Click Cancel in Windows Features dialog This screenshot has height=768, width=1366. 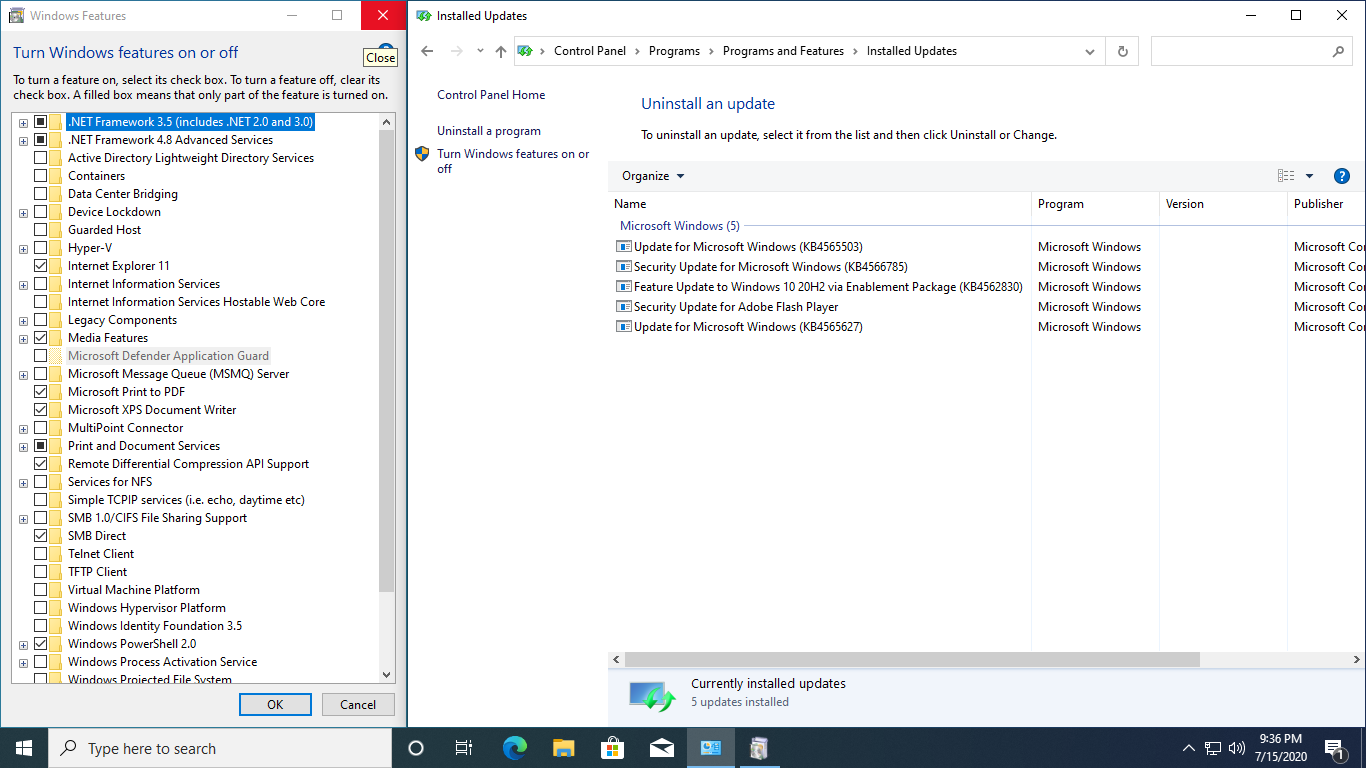(x=358, y=704)
